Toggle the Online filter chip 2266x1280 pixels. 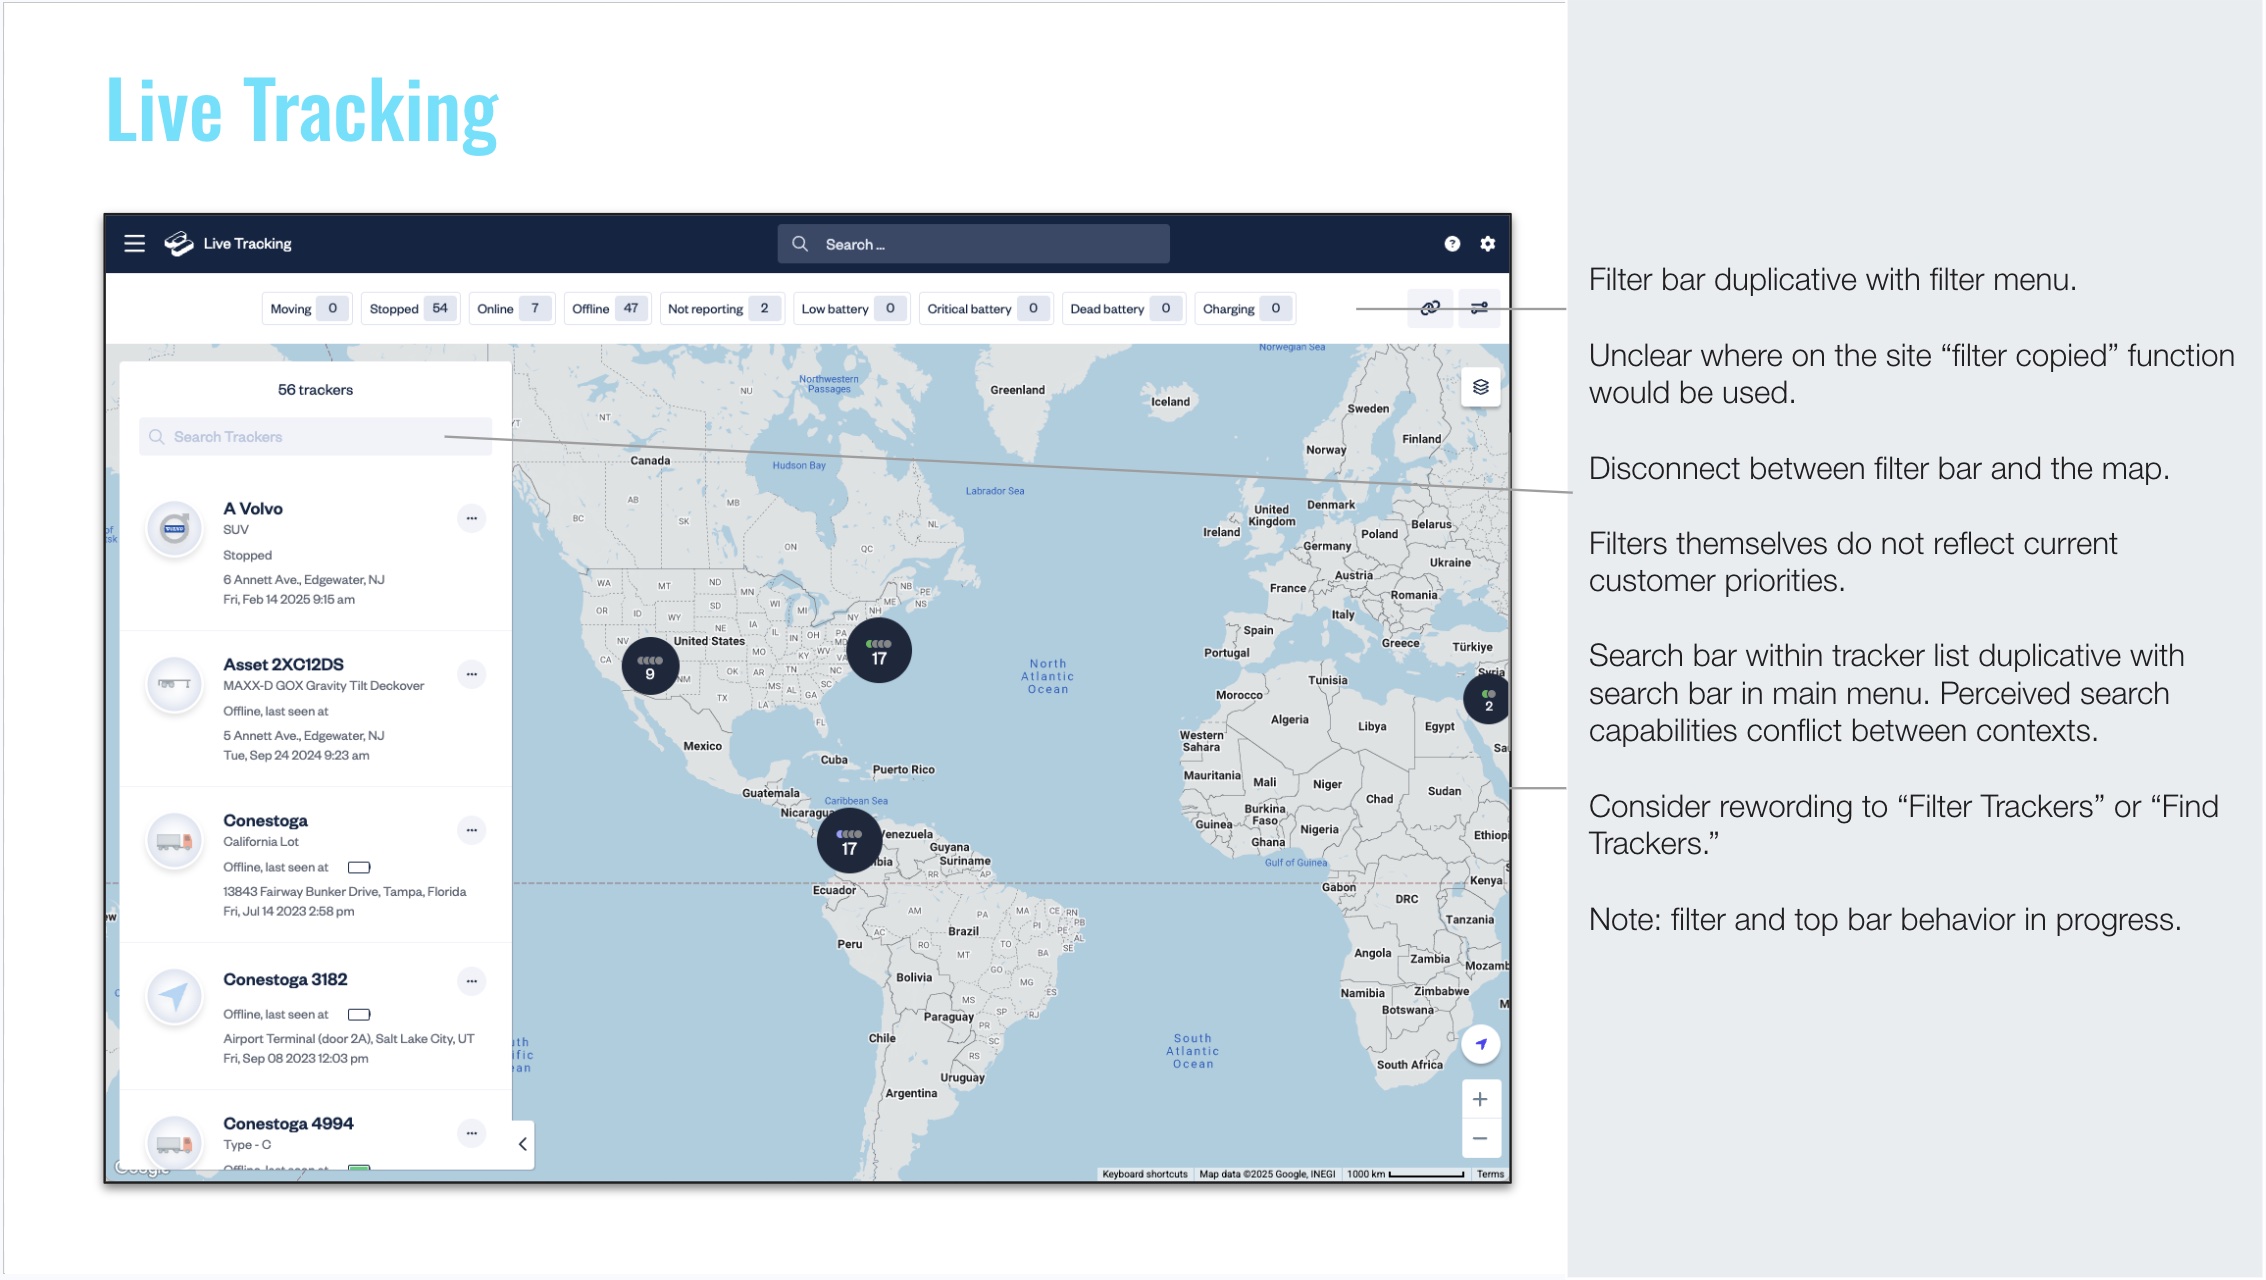[511, 308]
